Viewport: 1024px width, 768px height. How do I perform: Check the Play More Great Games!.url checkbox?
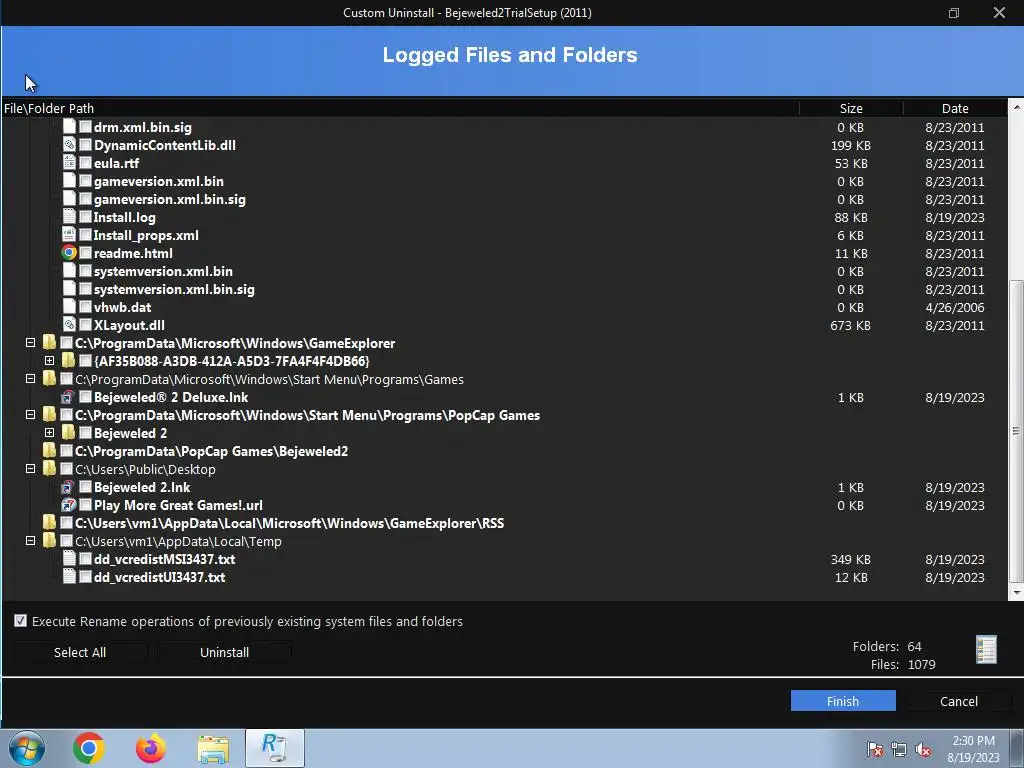[86, 505]
